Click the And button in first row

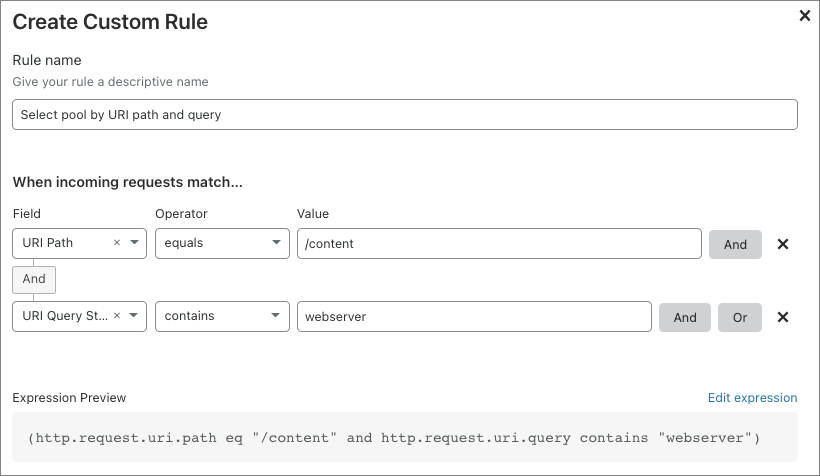pos(735,244)
